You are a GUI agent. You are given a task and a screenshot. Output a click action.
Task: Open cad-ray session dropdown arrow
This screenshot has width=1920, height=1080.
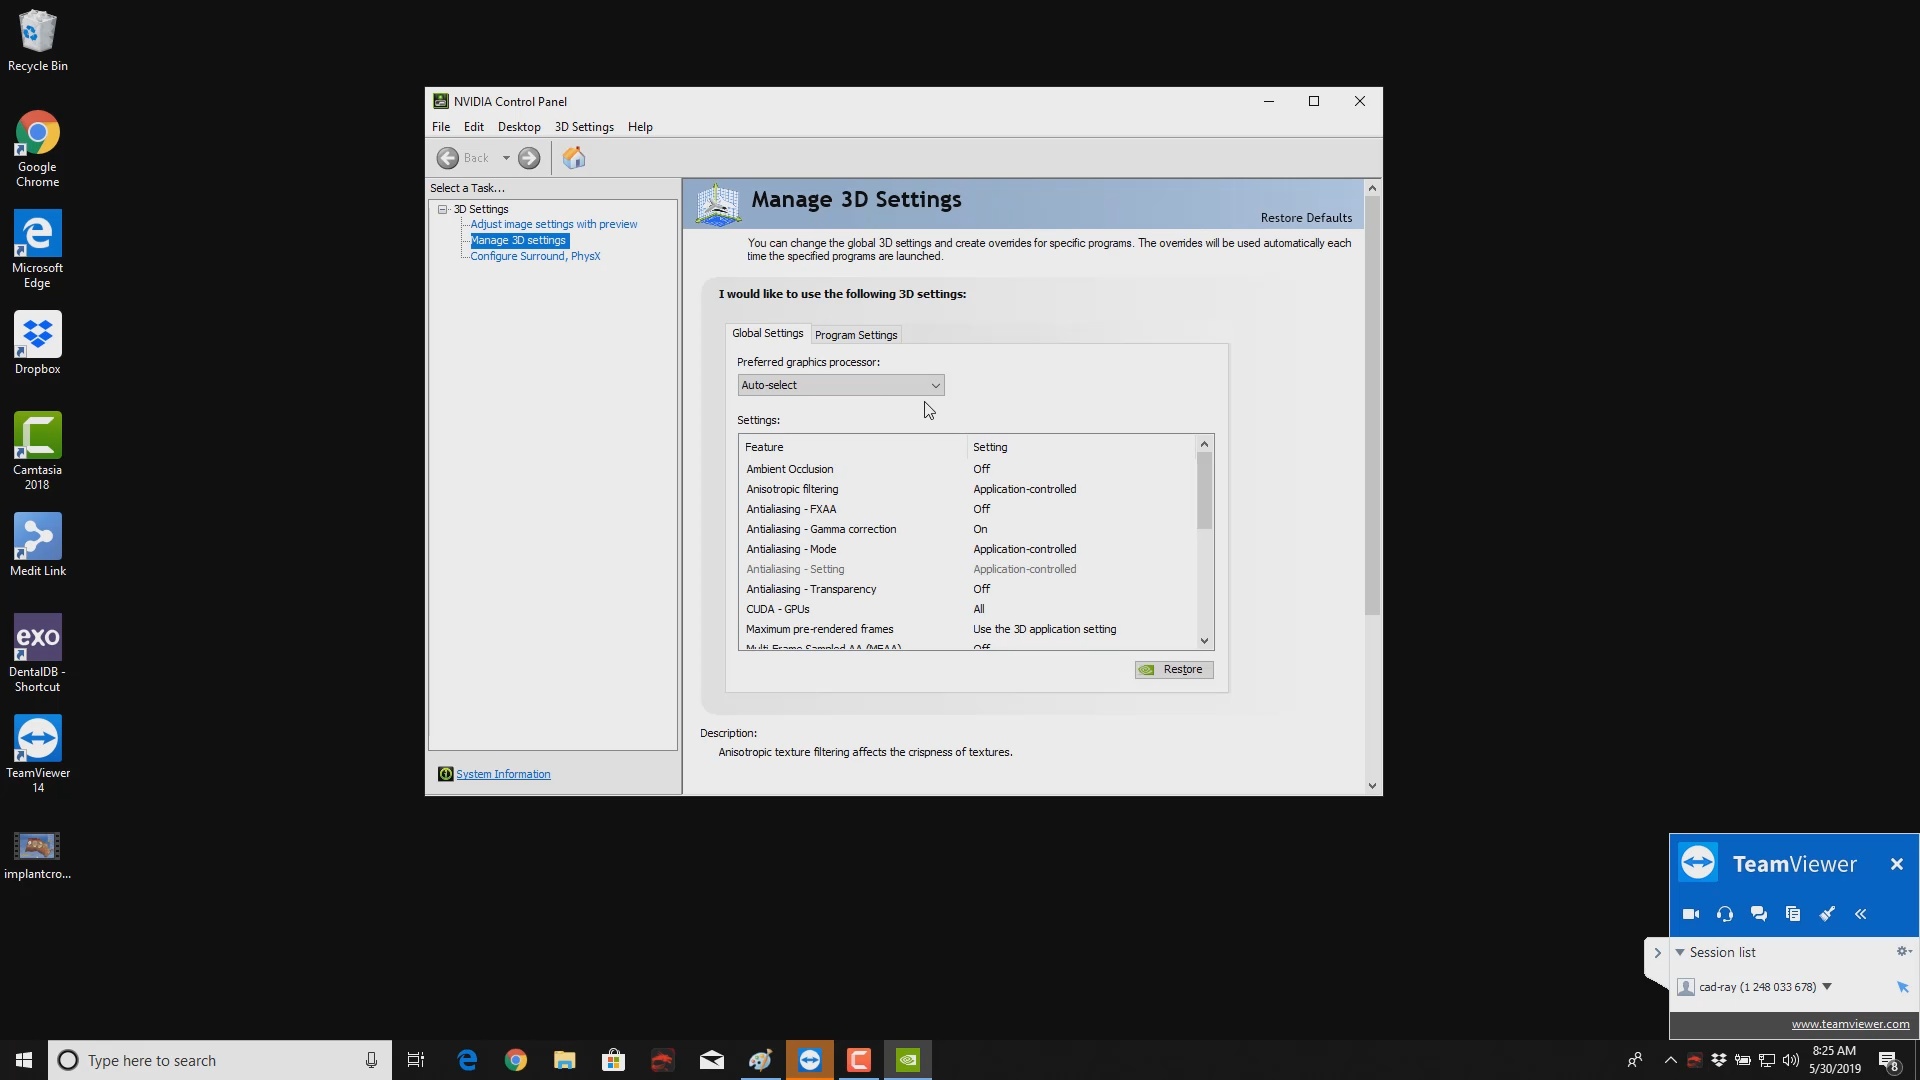click(1827, 987)
